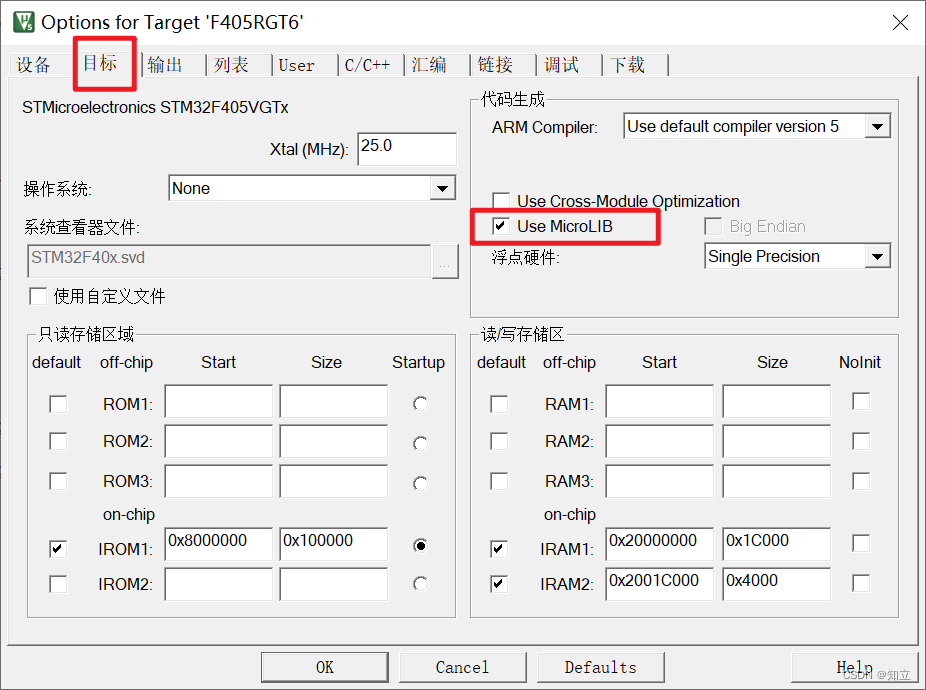
Task: Select the ROM1 Startup radio button
Action: point(420,404)
